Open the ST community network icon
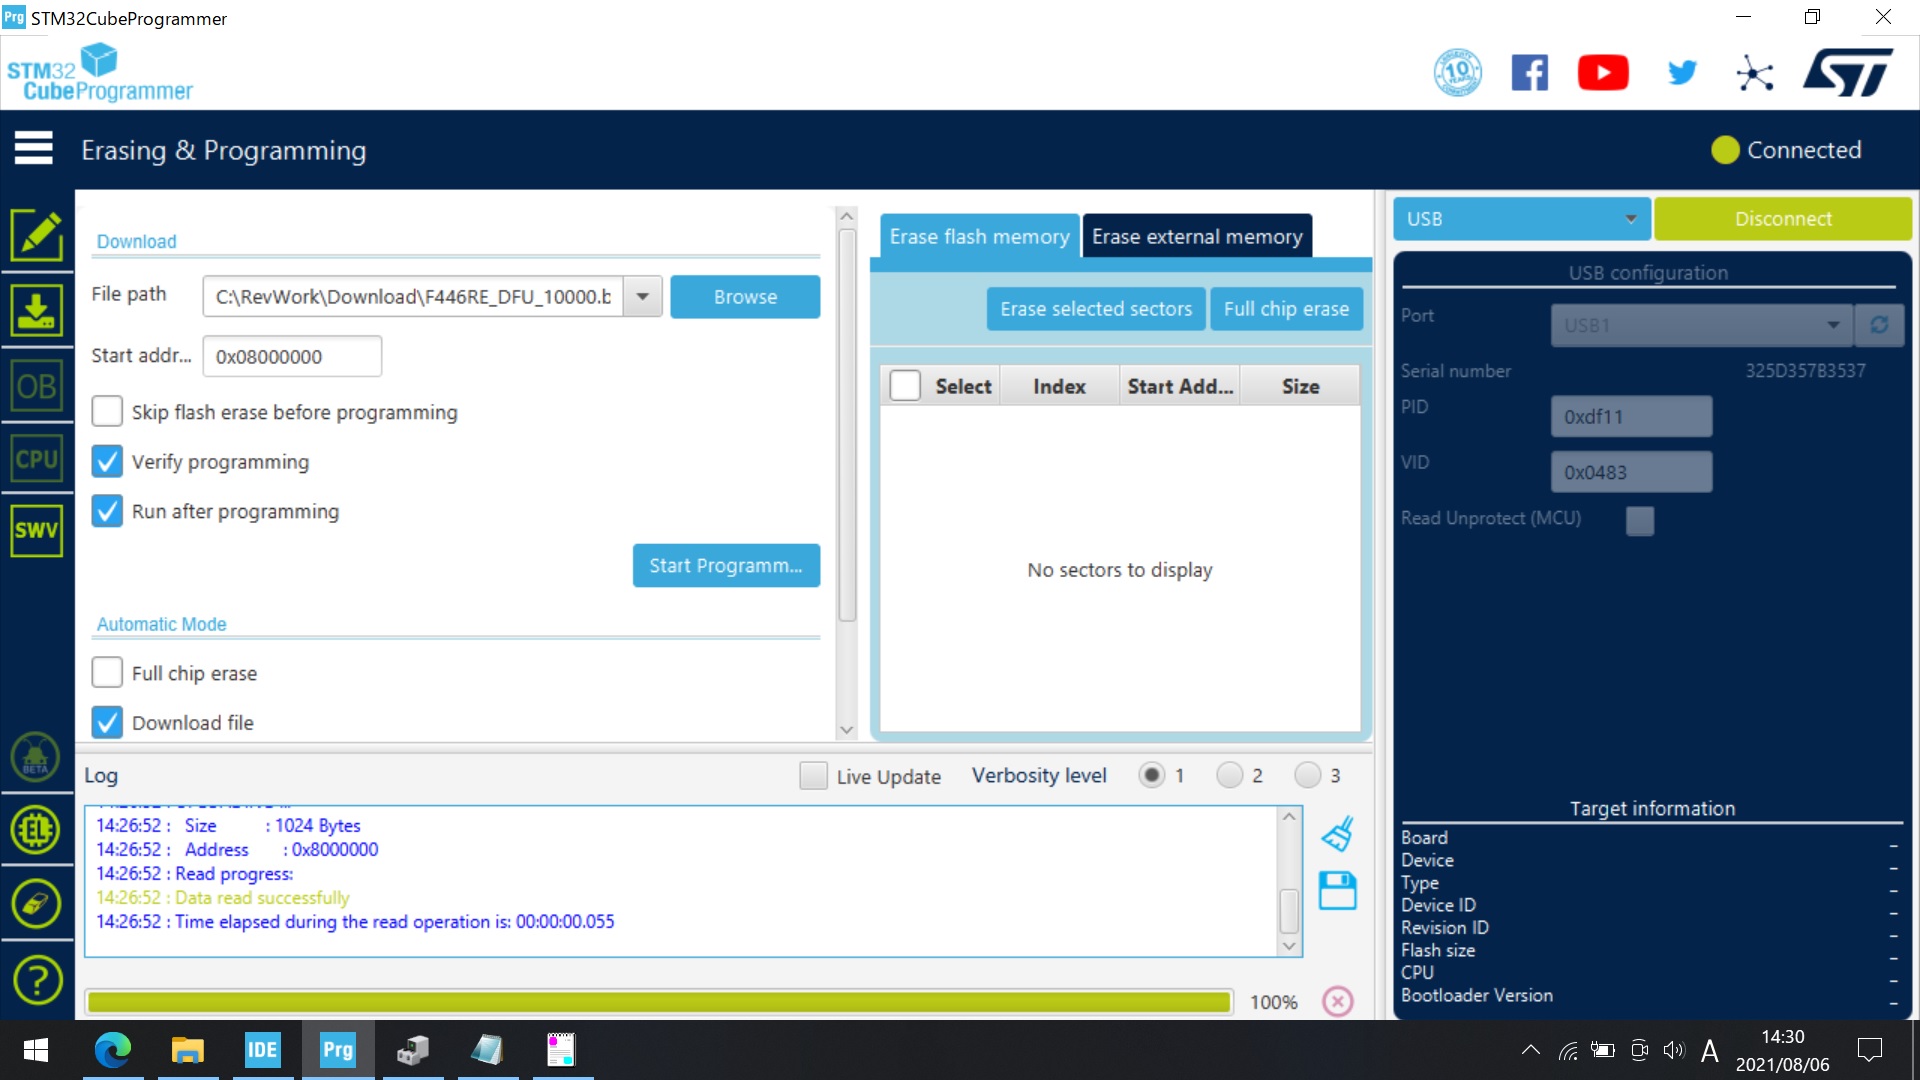This screenshot has height=1080, width=1920. pyautogui.click(x=1755, y=73)
